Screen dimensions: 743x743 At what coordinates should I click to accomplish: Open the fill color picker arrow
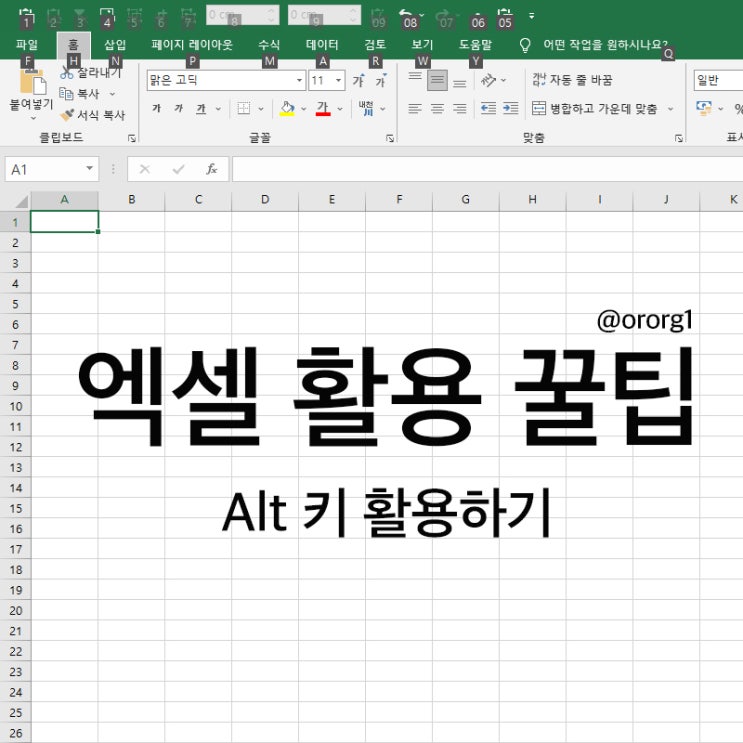(303, 109)
